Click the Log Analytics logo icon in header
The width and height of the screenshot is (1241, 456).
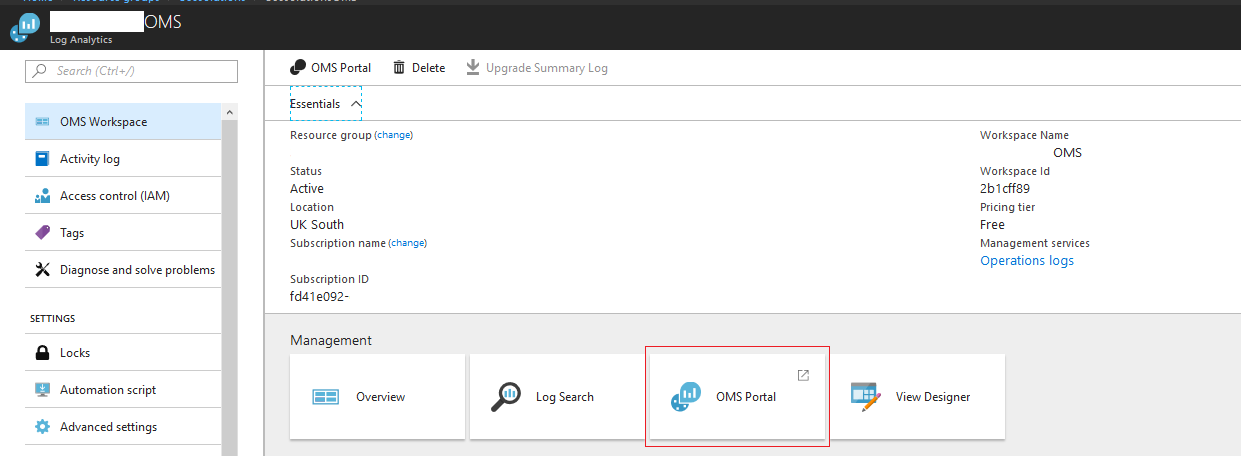[24, 28]
